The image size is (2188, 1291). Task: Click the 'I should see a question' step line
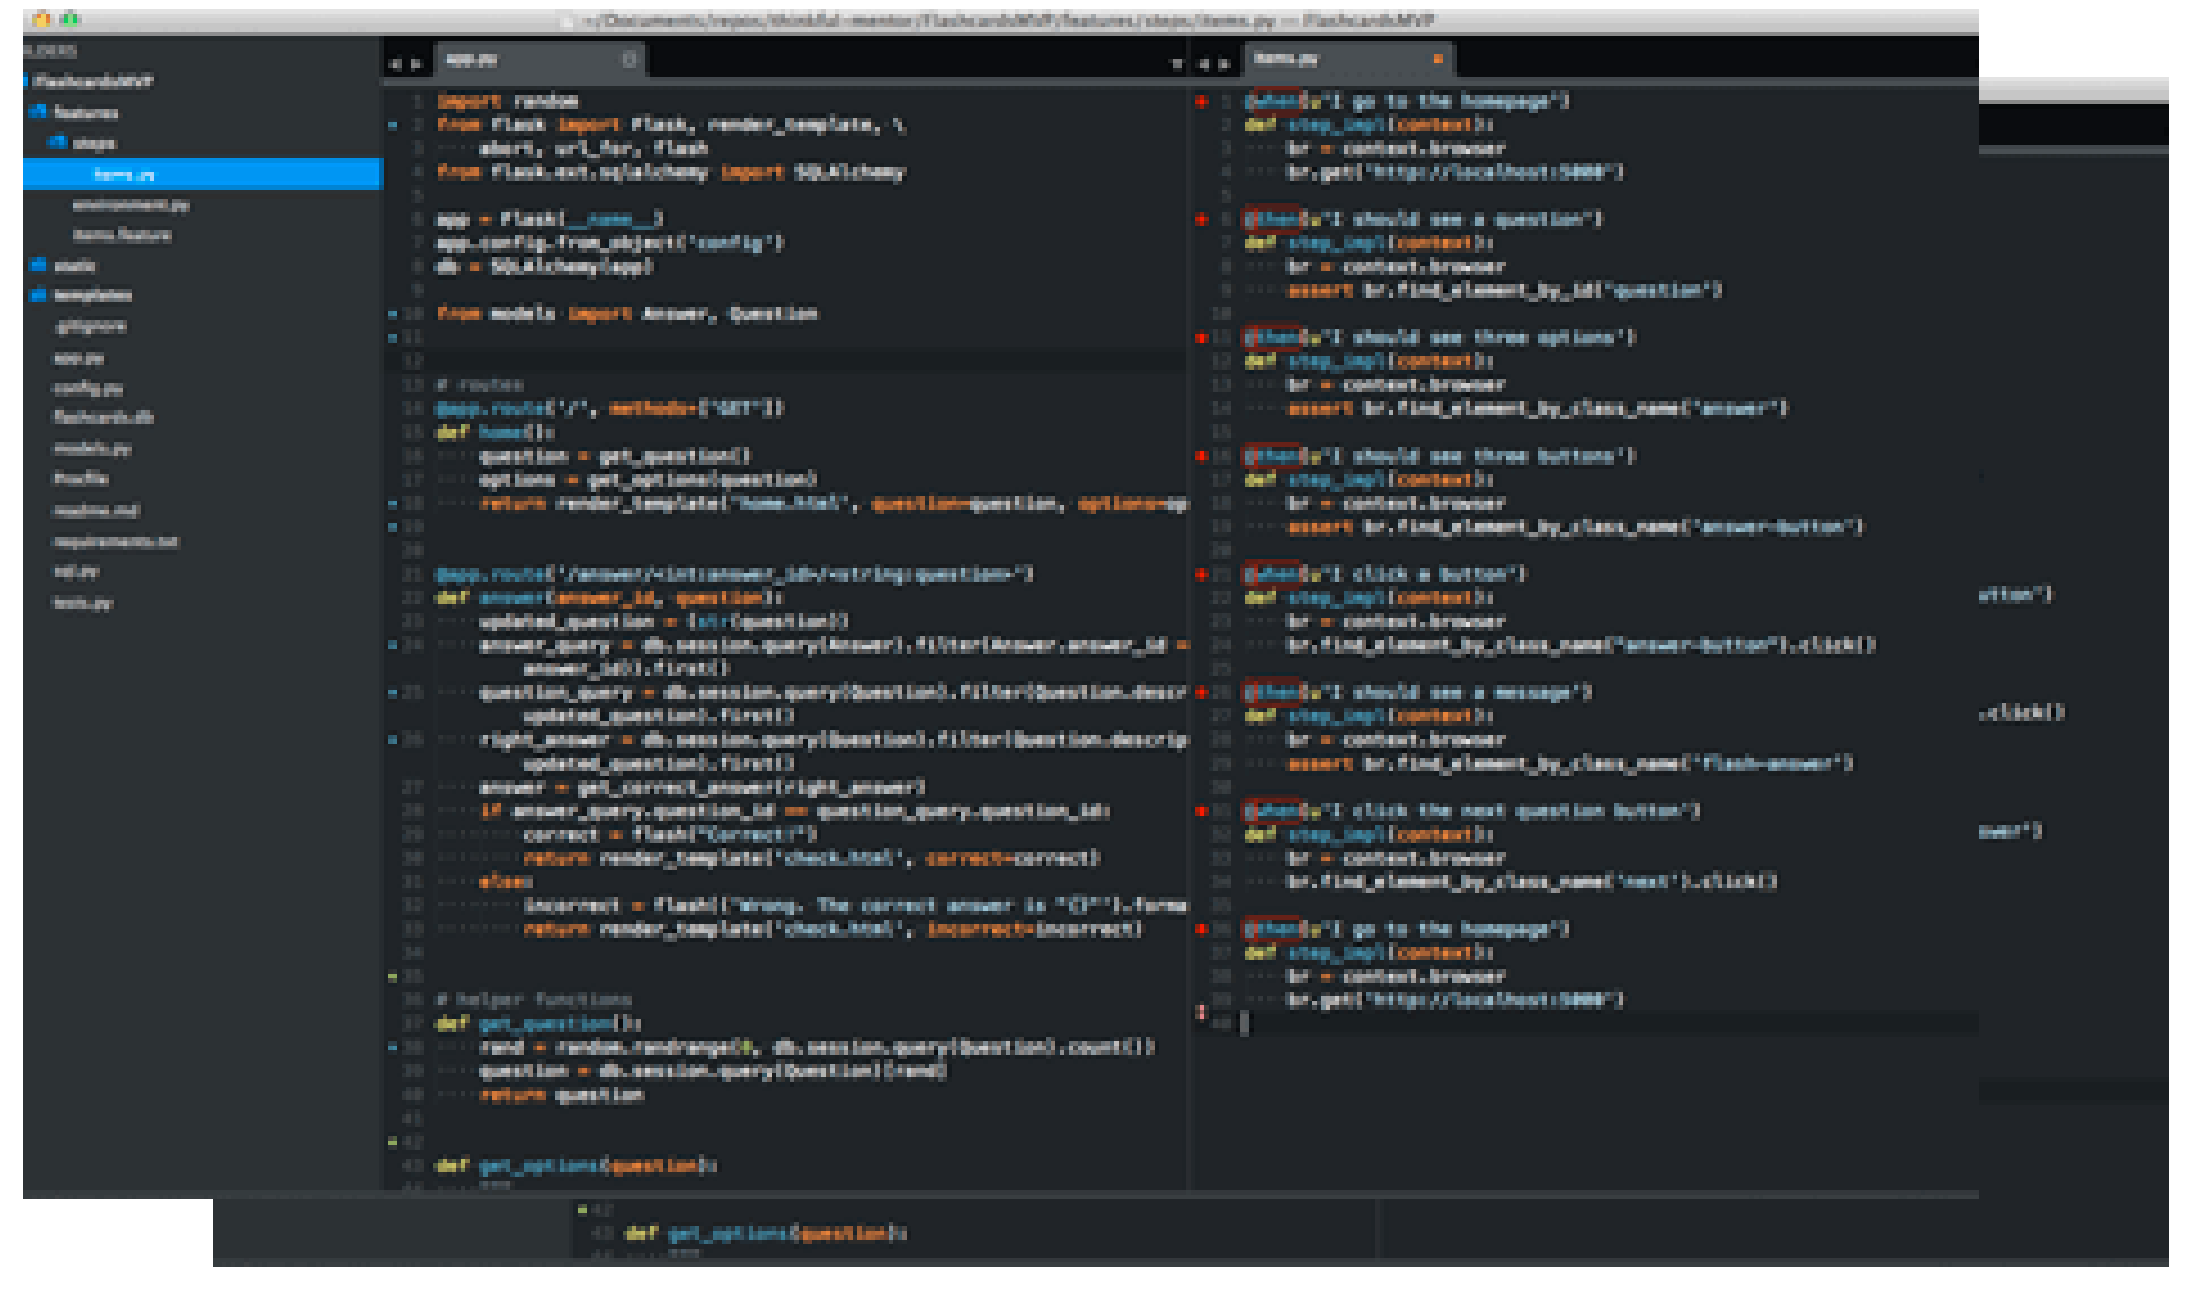[x=1424, y=219]
